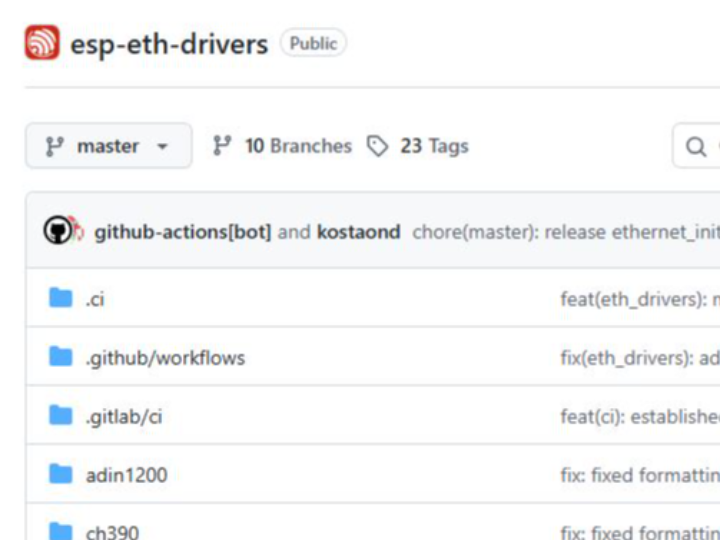Image resolution: width=720 pixels, height=540 pixels.
Task: View the 10 Branches list
Action: pyautogui.click(x=283, y=146)
